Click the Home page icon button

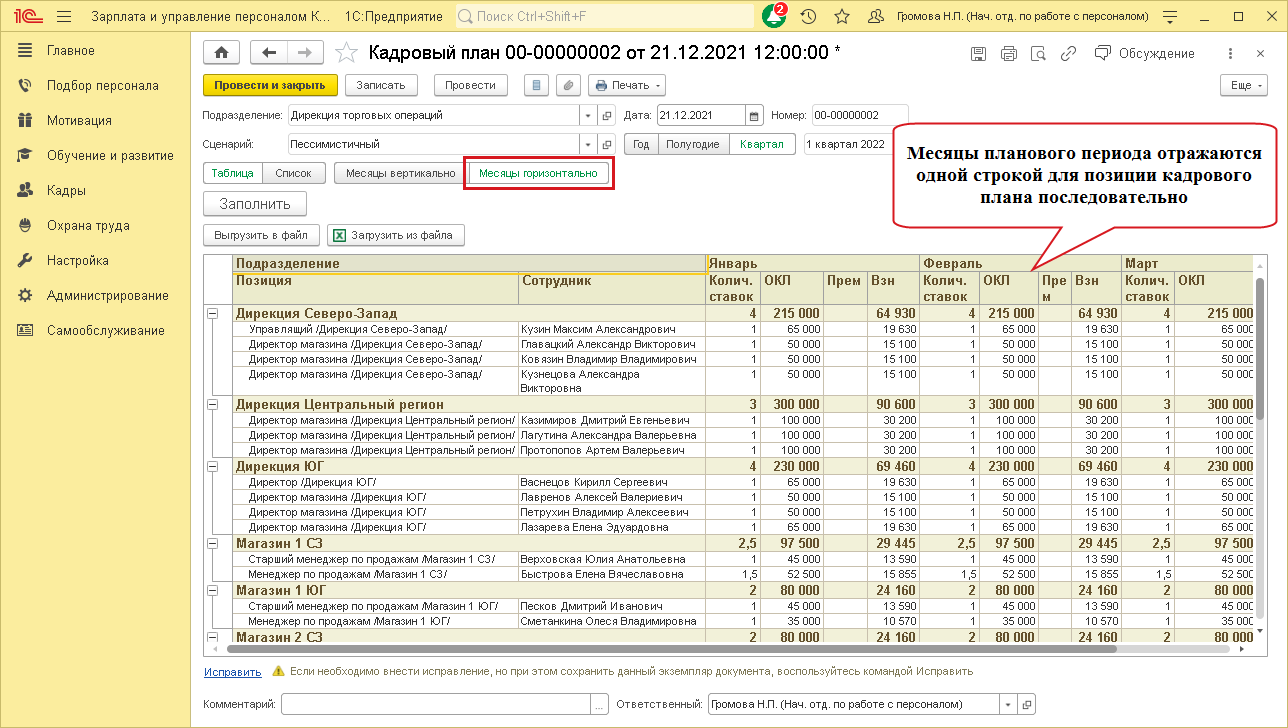coord(221,53)
